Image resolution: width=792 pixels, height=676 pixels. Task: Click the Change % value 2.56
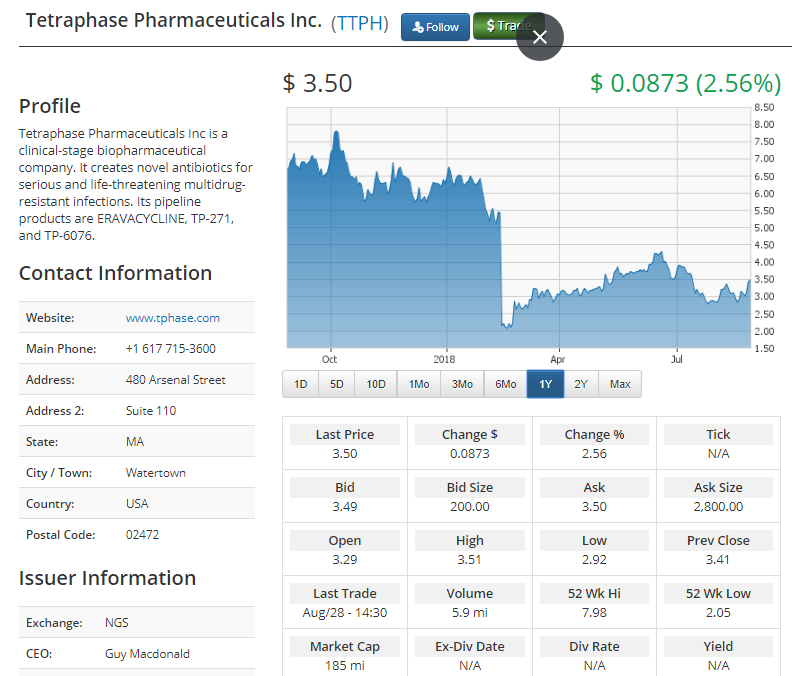(x=594, y=454)
